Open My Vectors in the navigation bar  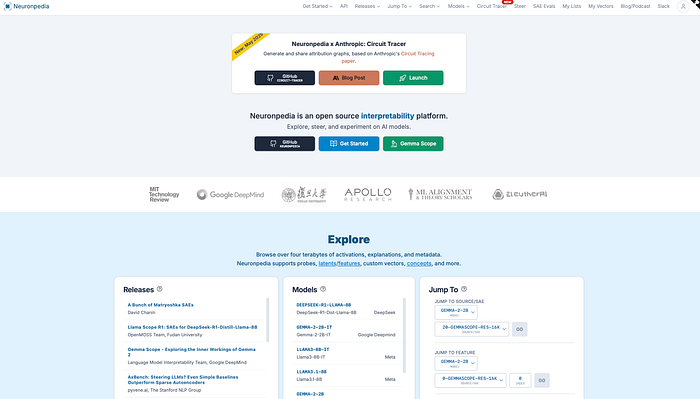[x=600, y=6]
